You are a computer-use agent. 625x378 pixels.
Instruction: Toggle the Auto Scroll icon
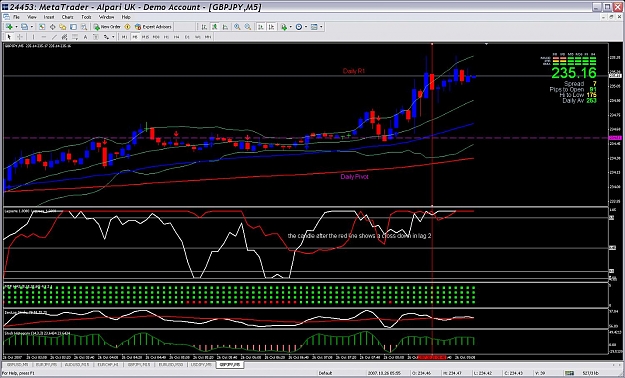click(x=261, y=27)
